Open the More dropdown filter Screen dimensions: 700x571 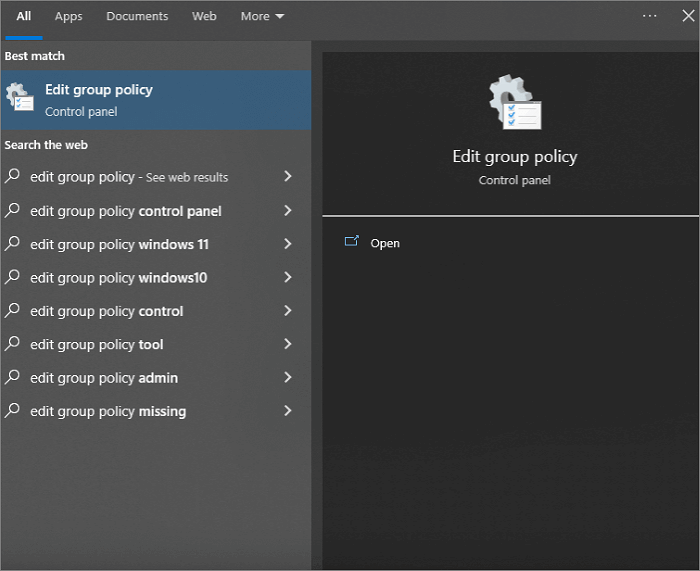(x=262, y=17)
